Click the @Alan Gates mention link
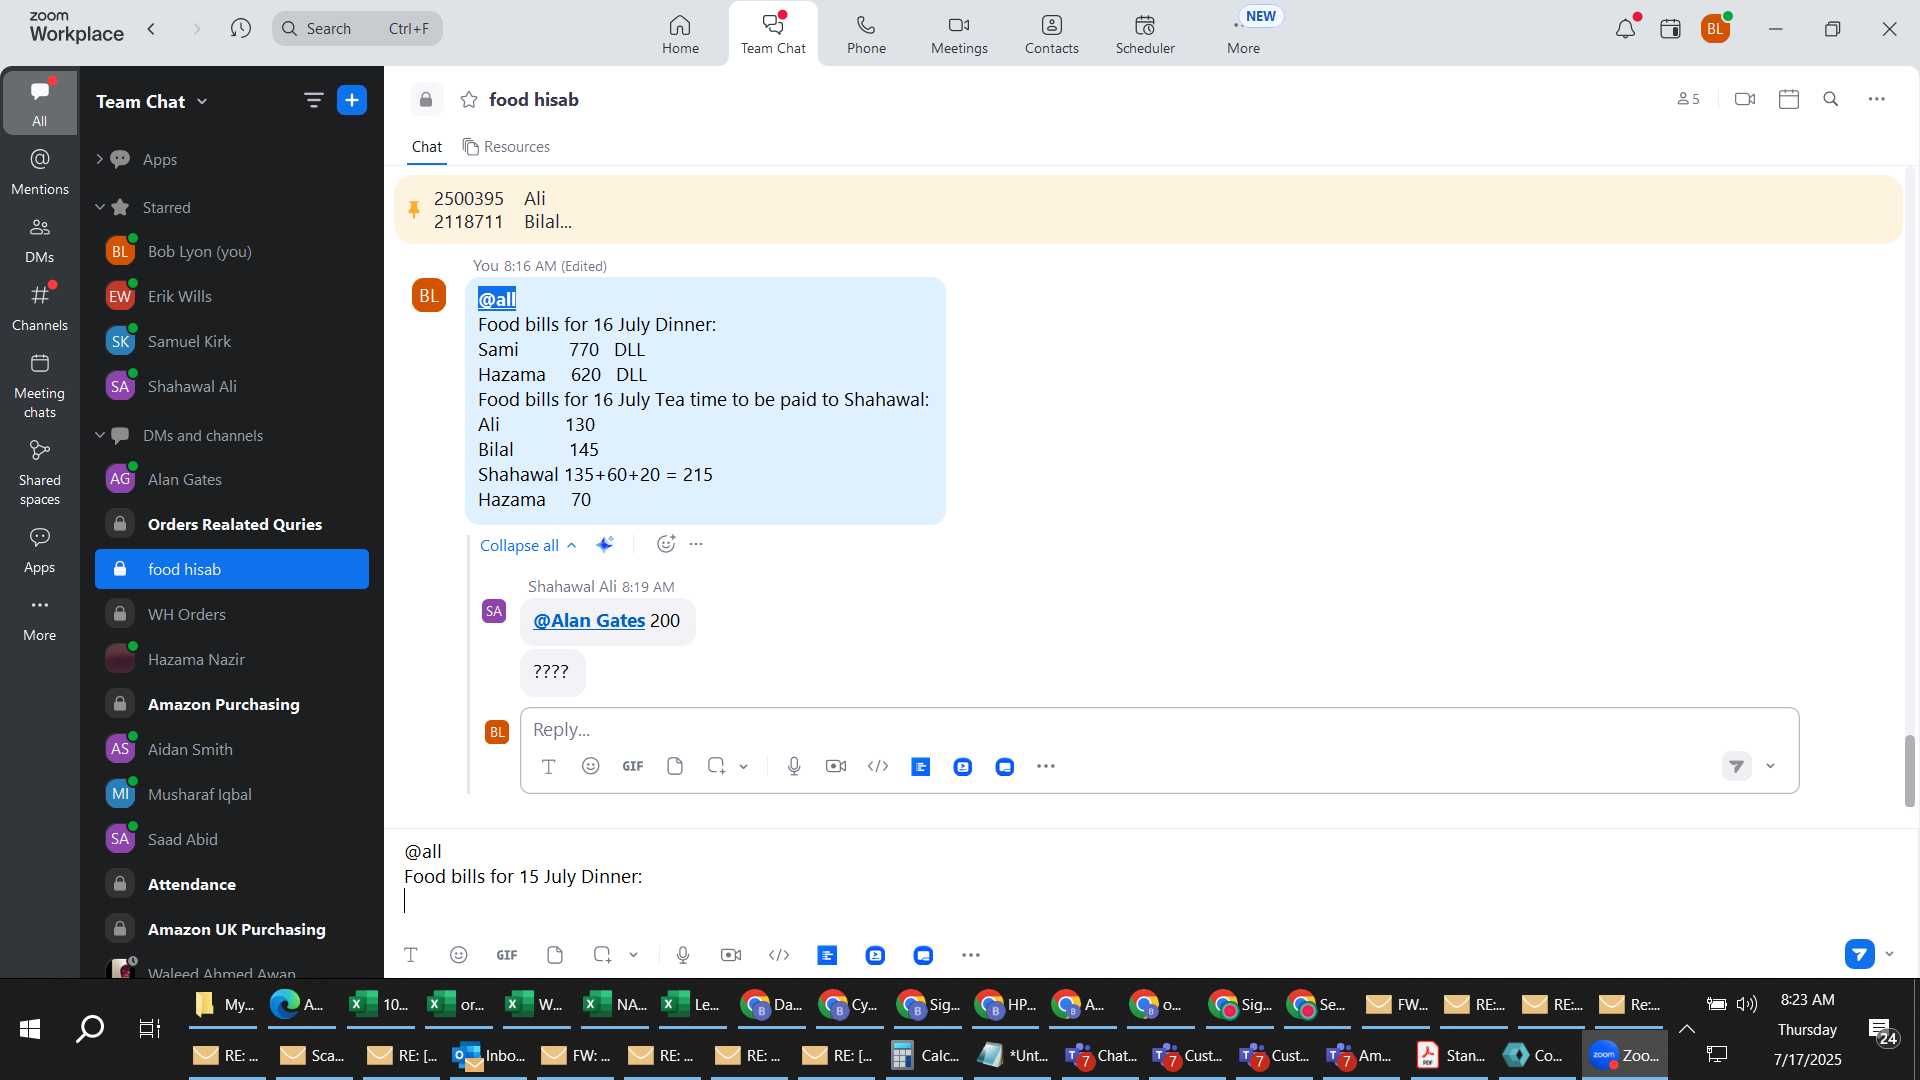This screenshot has height=1080, width=1920. pos(589,620)
